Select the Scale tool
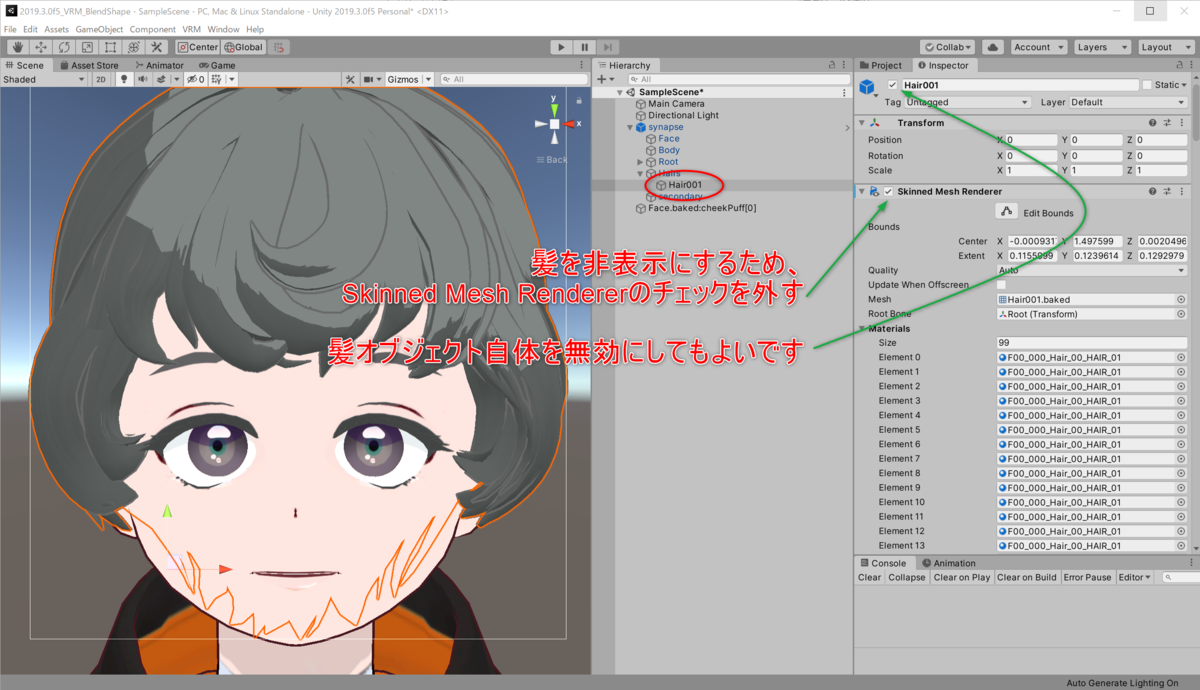This screenshot has height=690, width=1200. pos(87,47)
